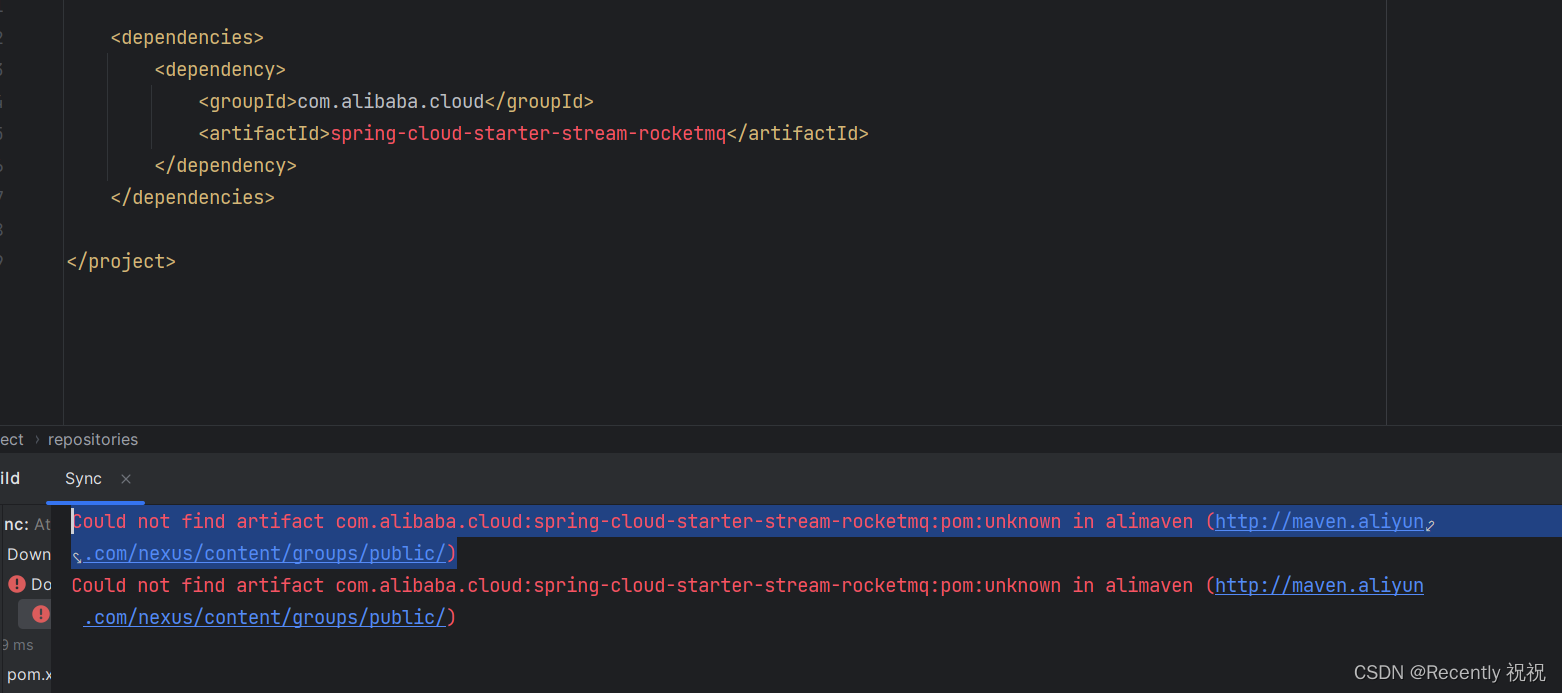Open http://maven.aliyun link in highlighted error line
The image size is (1562, 693).
1319,521
